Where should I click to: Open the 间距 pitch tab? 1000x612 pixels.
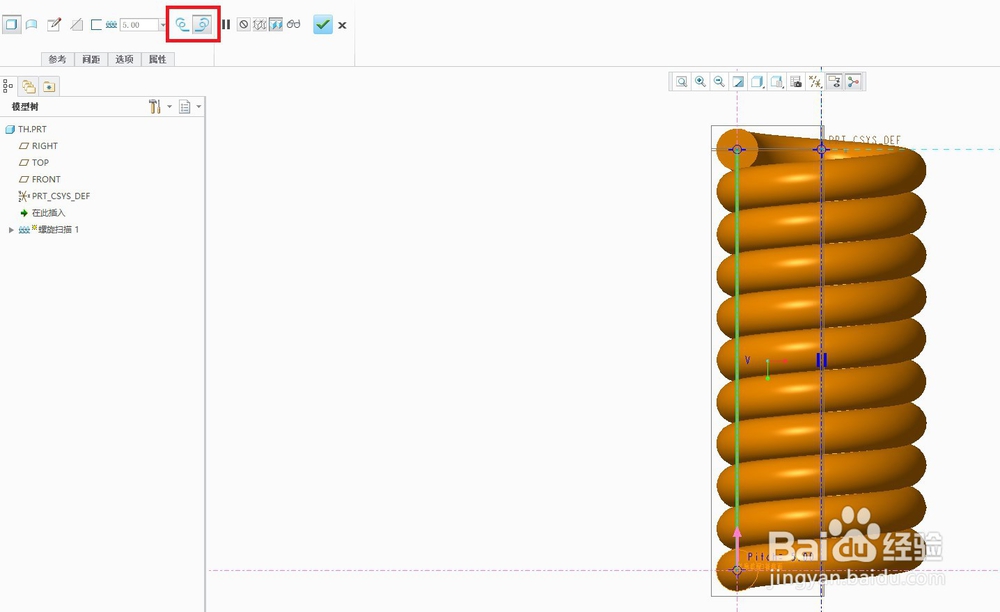pyautogui.click(x=91, y=59)
